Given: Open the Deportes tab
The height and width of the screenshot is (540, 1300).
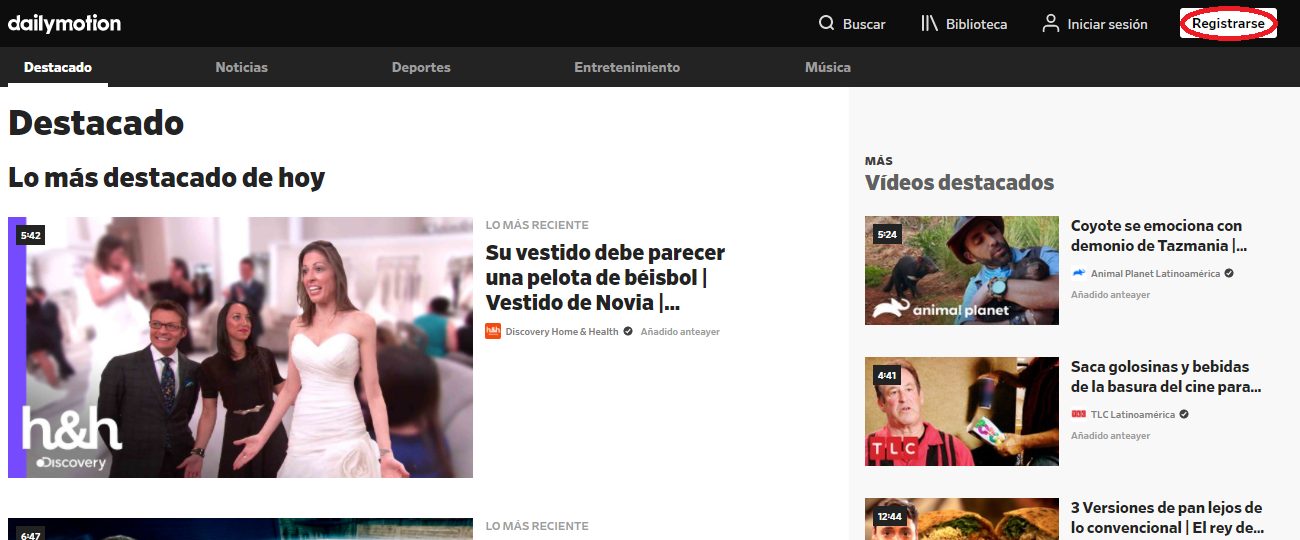Looking at the screenshot, I should coord(421,67).
